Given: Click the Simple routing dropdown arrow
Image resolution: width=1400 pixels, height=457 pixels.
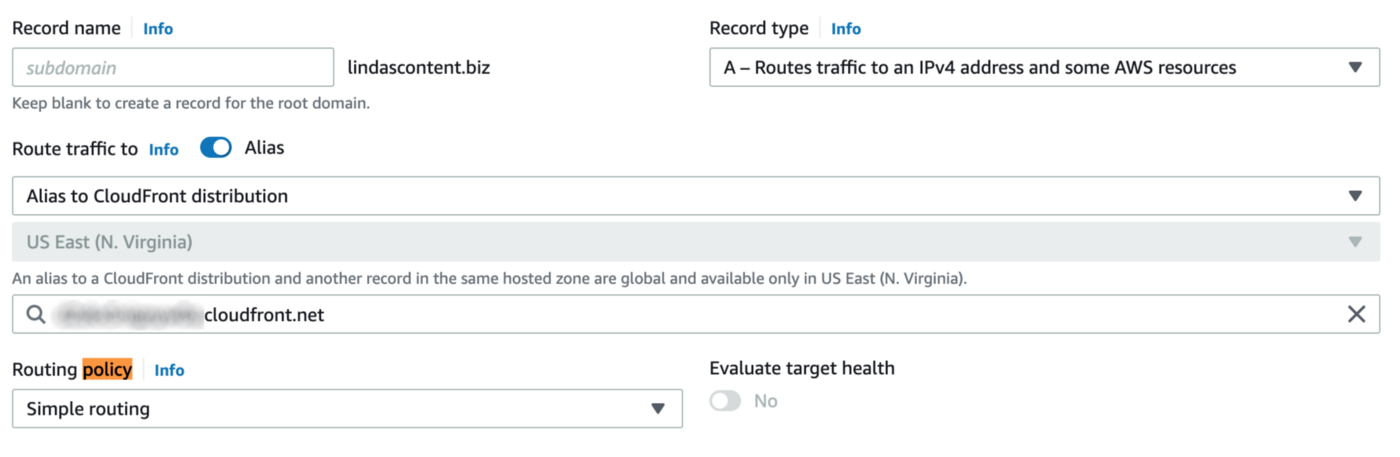Looking at the screenshot, I should [658, 409].
